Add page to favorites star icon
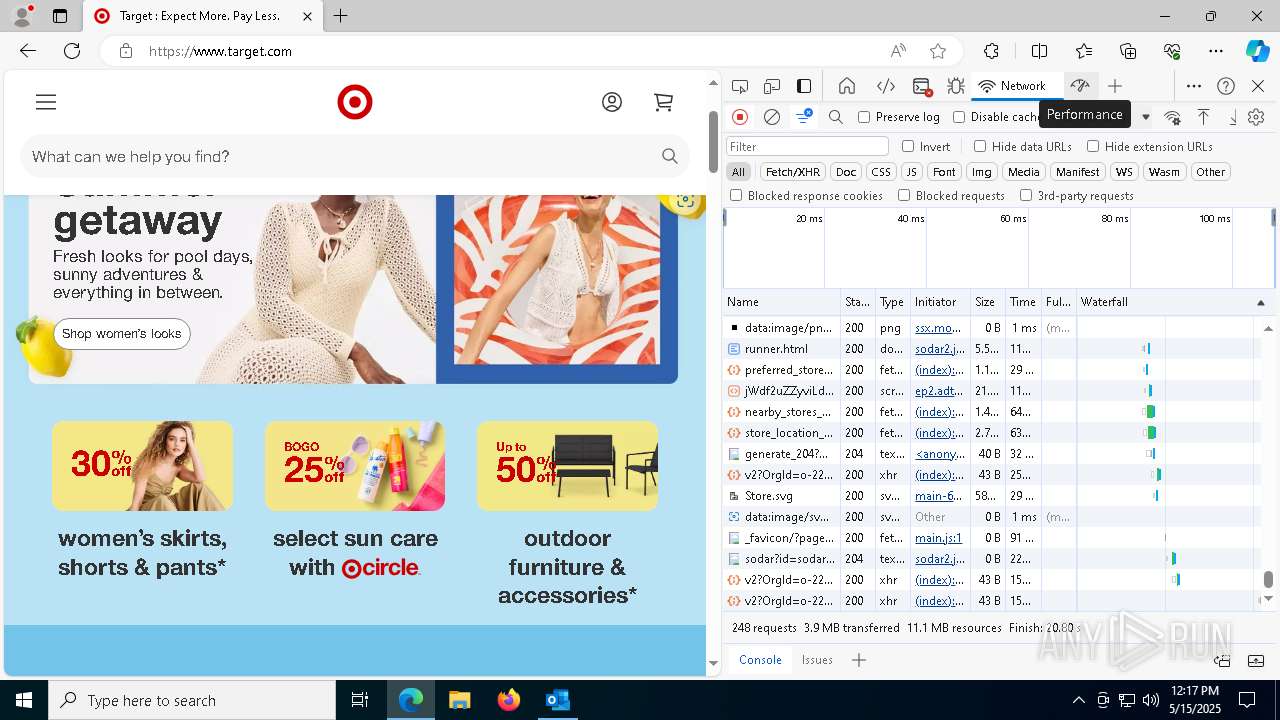1280x720 pixels. (938, 51)
